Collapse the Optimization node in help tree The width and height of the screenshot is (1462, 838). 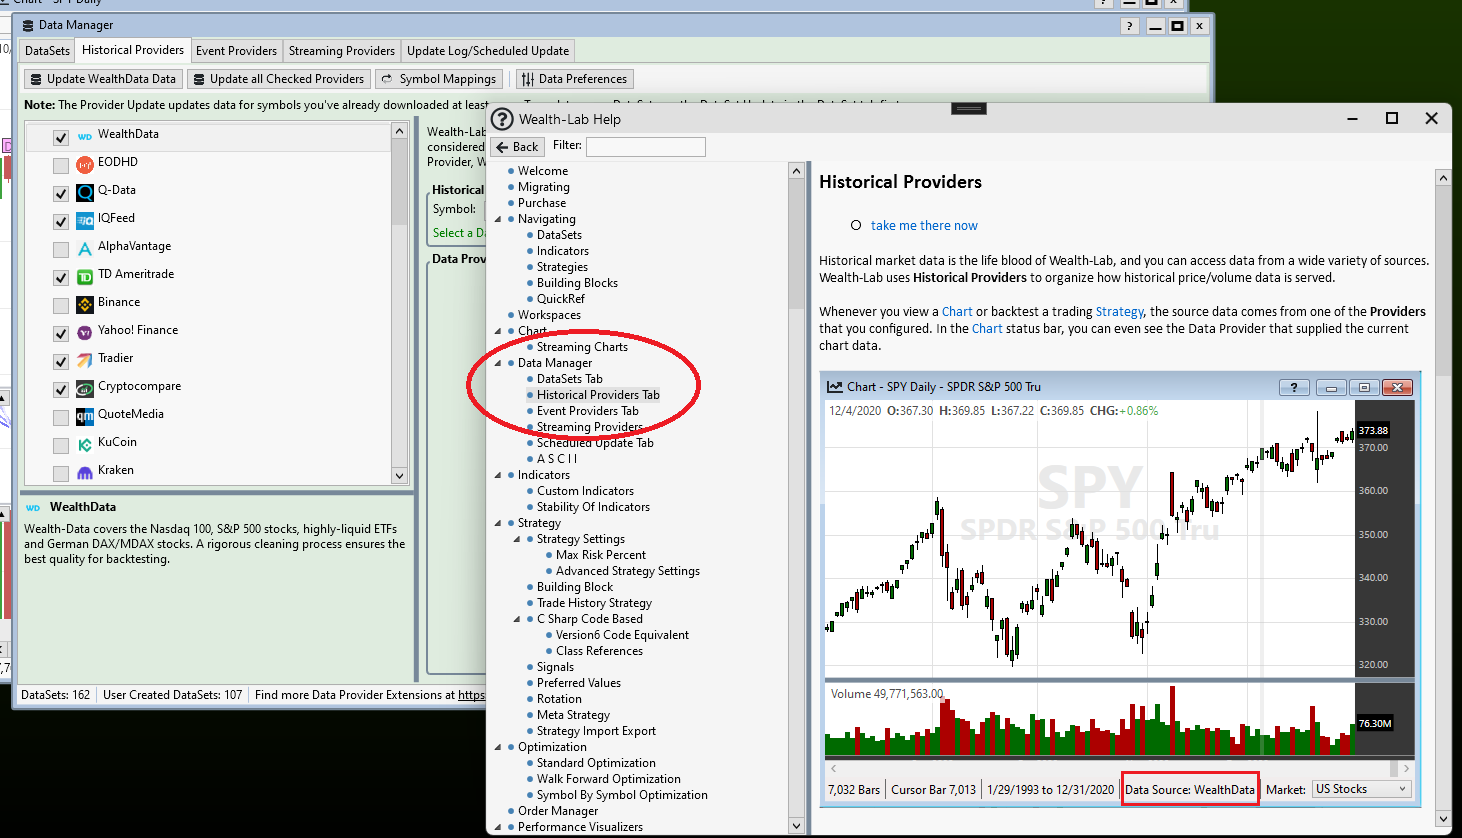click(498, 747)
